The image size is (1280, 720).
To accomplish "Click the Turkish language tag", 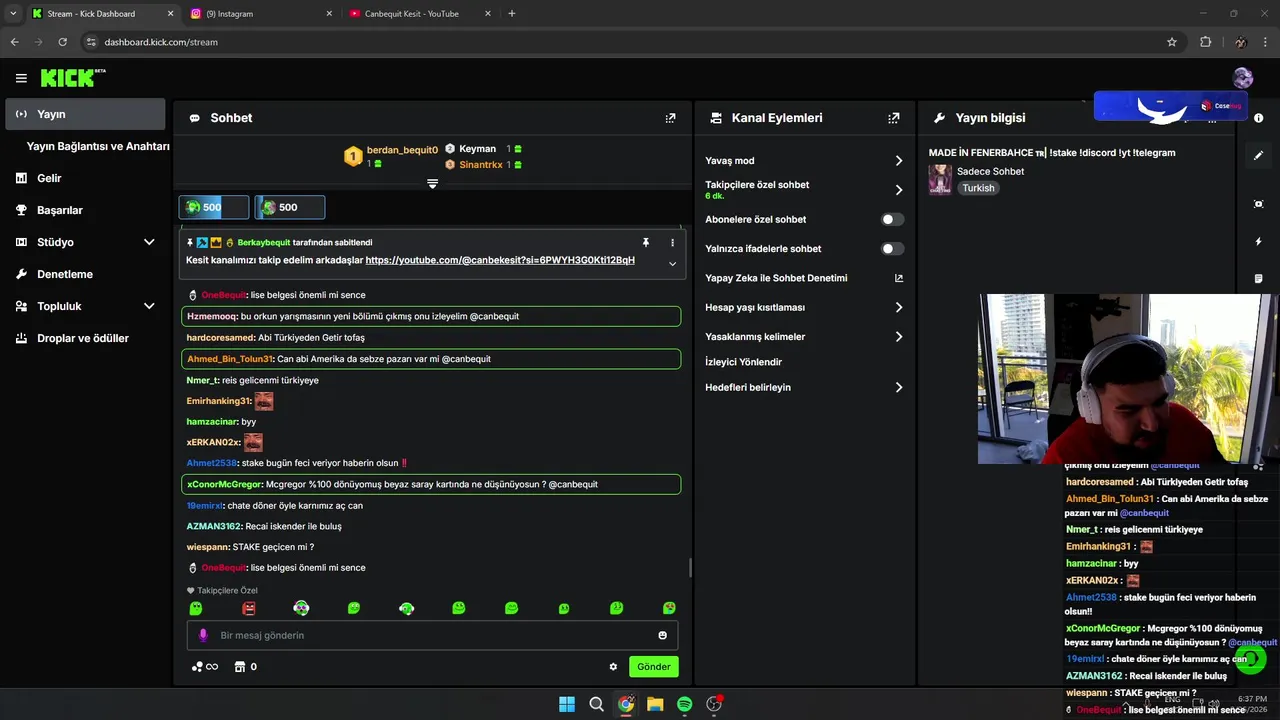I will pyautogui.click(x=978, y=188).
